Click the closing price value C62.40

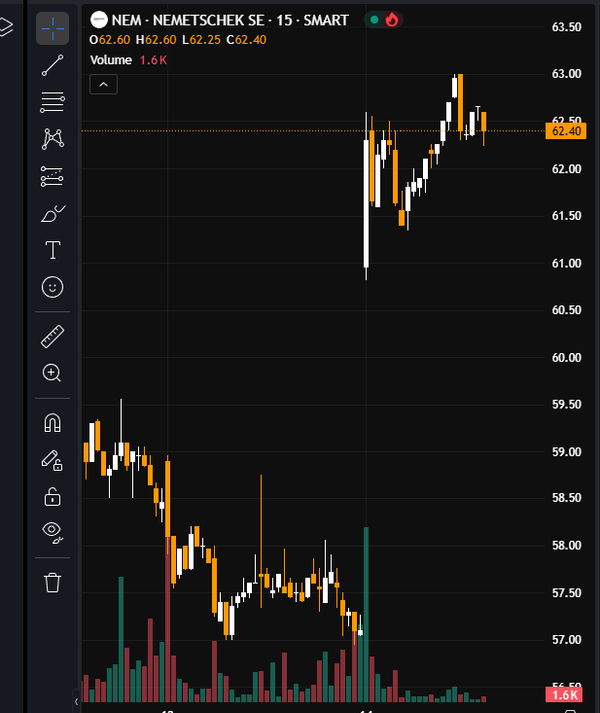[x=246, y=40]
